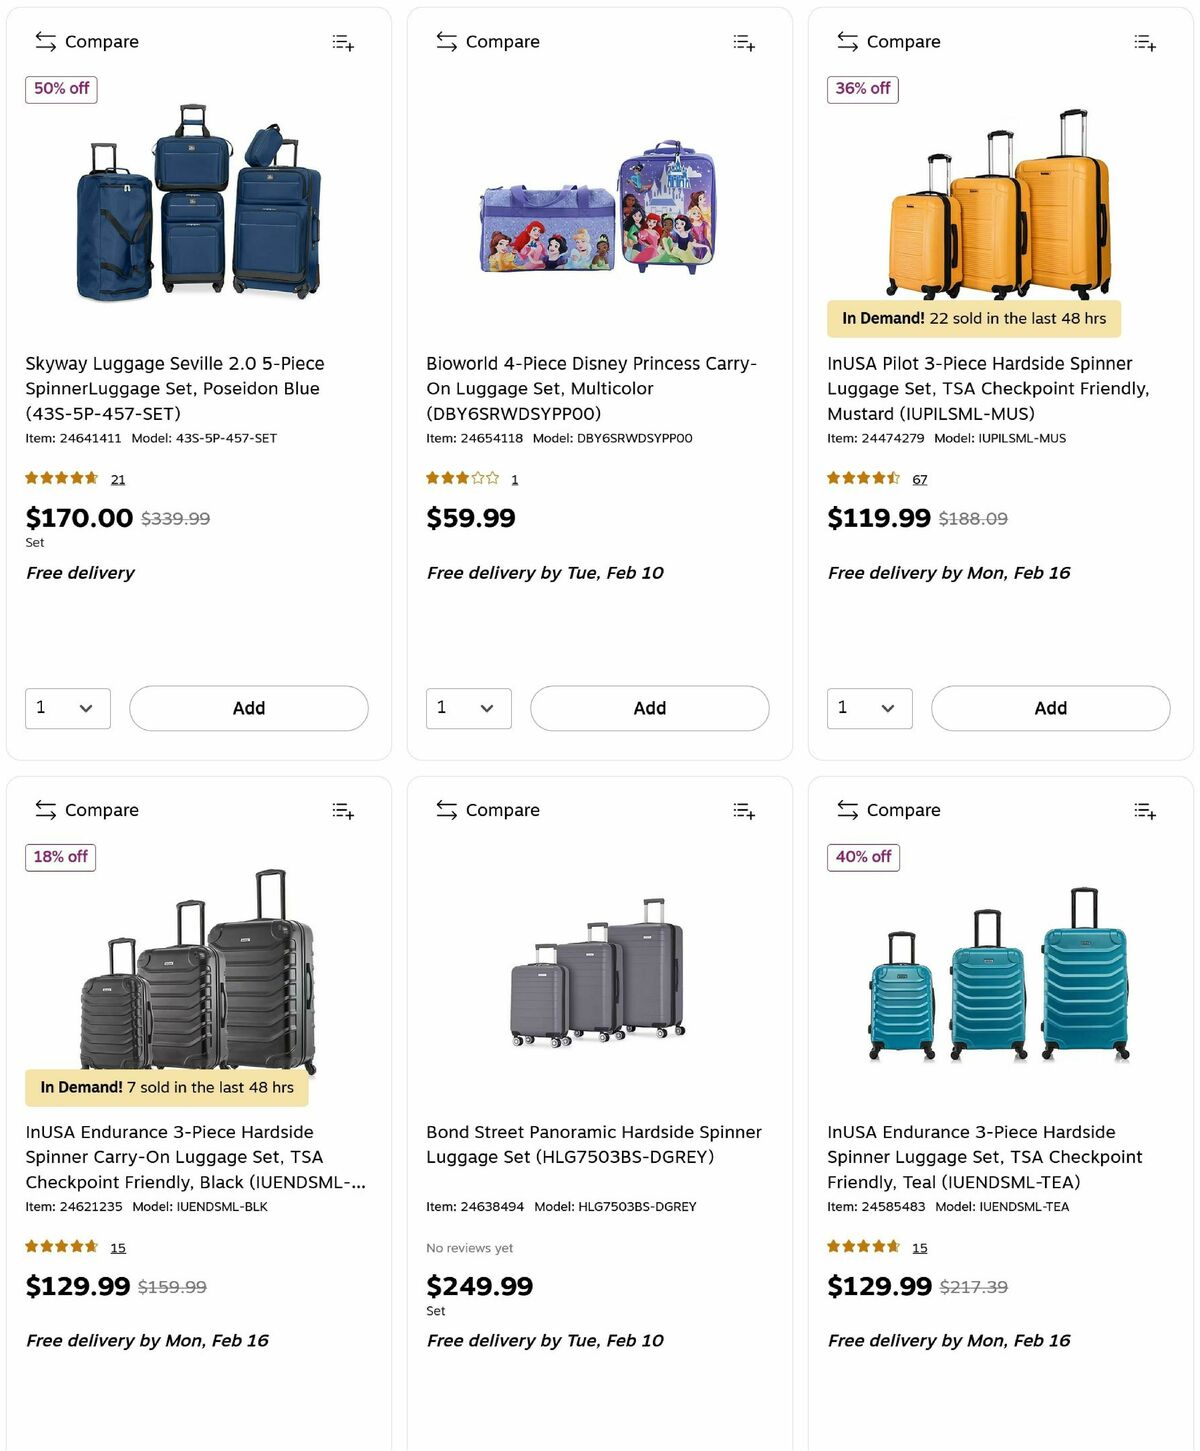This screenshot has height=1451, width=1200.
Task: Open quantity dropdown for Skyway Seville set
Action: point(68,708)
